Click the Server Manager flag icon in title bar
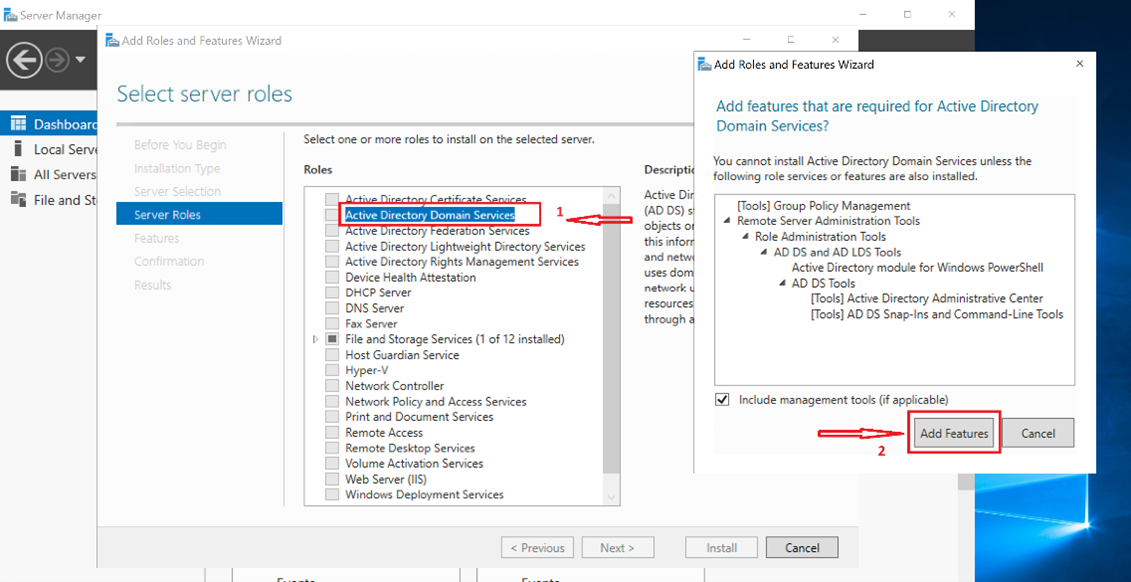The height and width of the screenshot is (582, 1131). [13, 14]
